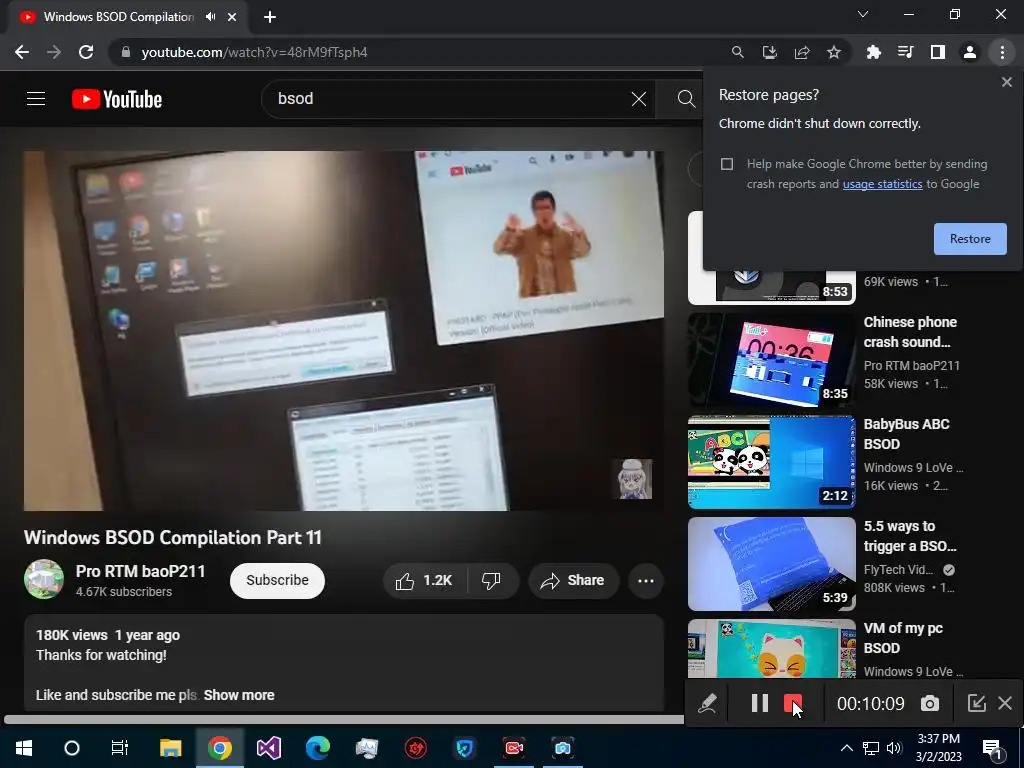Open Chrome tab search chevron

click(x=863, y=14)
